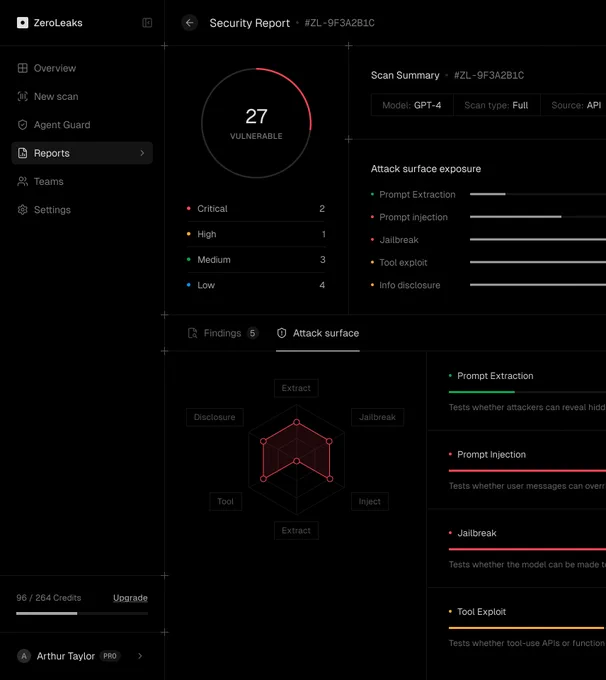Click the PRO badge

[x=110, y=656]
